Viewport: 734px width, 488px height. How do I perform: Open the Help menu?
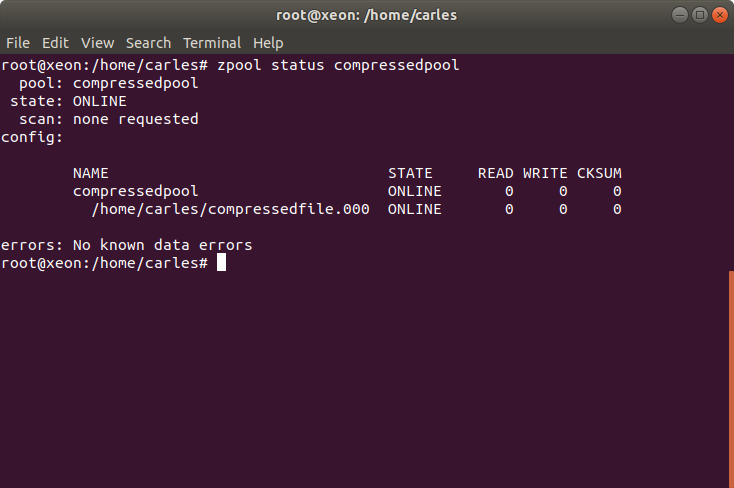tap(268, 43)
